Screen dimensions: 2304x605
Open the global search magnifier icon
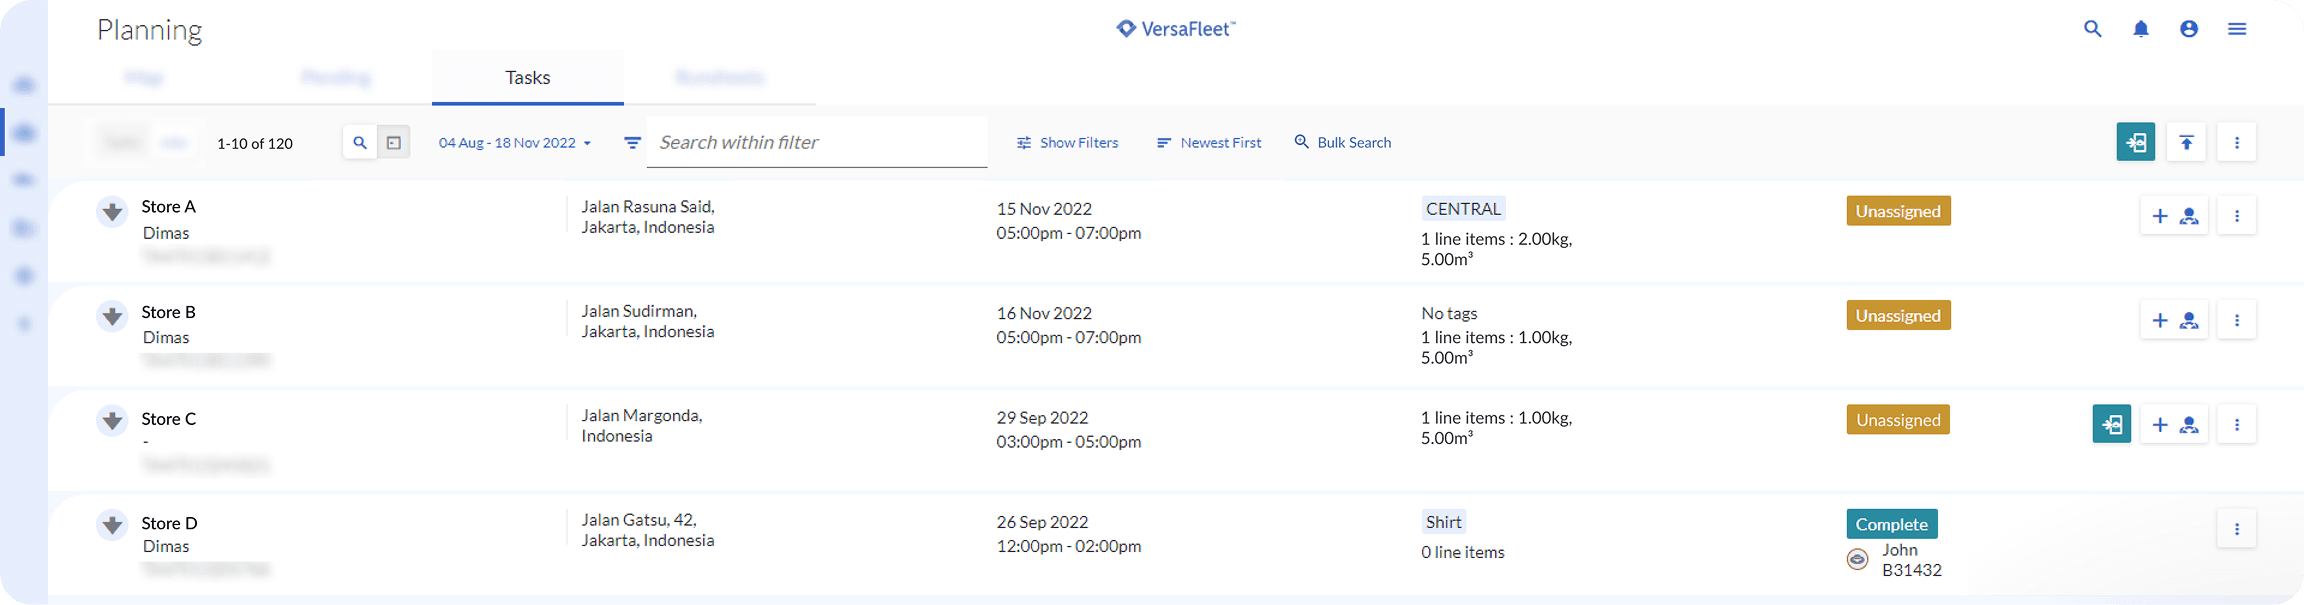[x=2092, y=29]
